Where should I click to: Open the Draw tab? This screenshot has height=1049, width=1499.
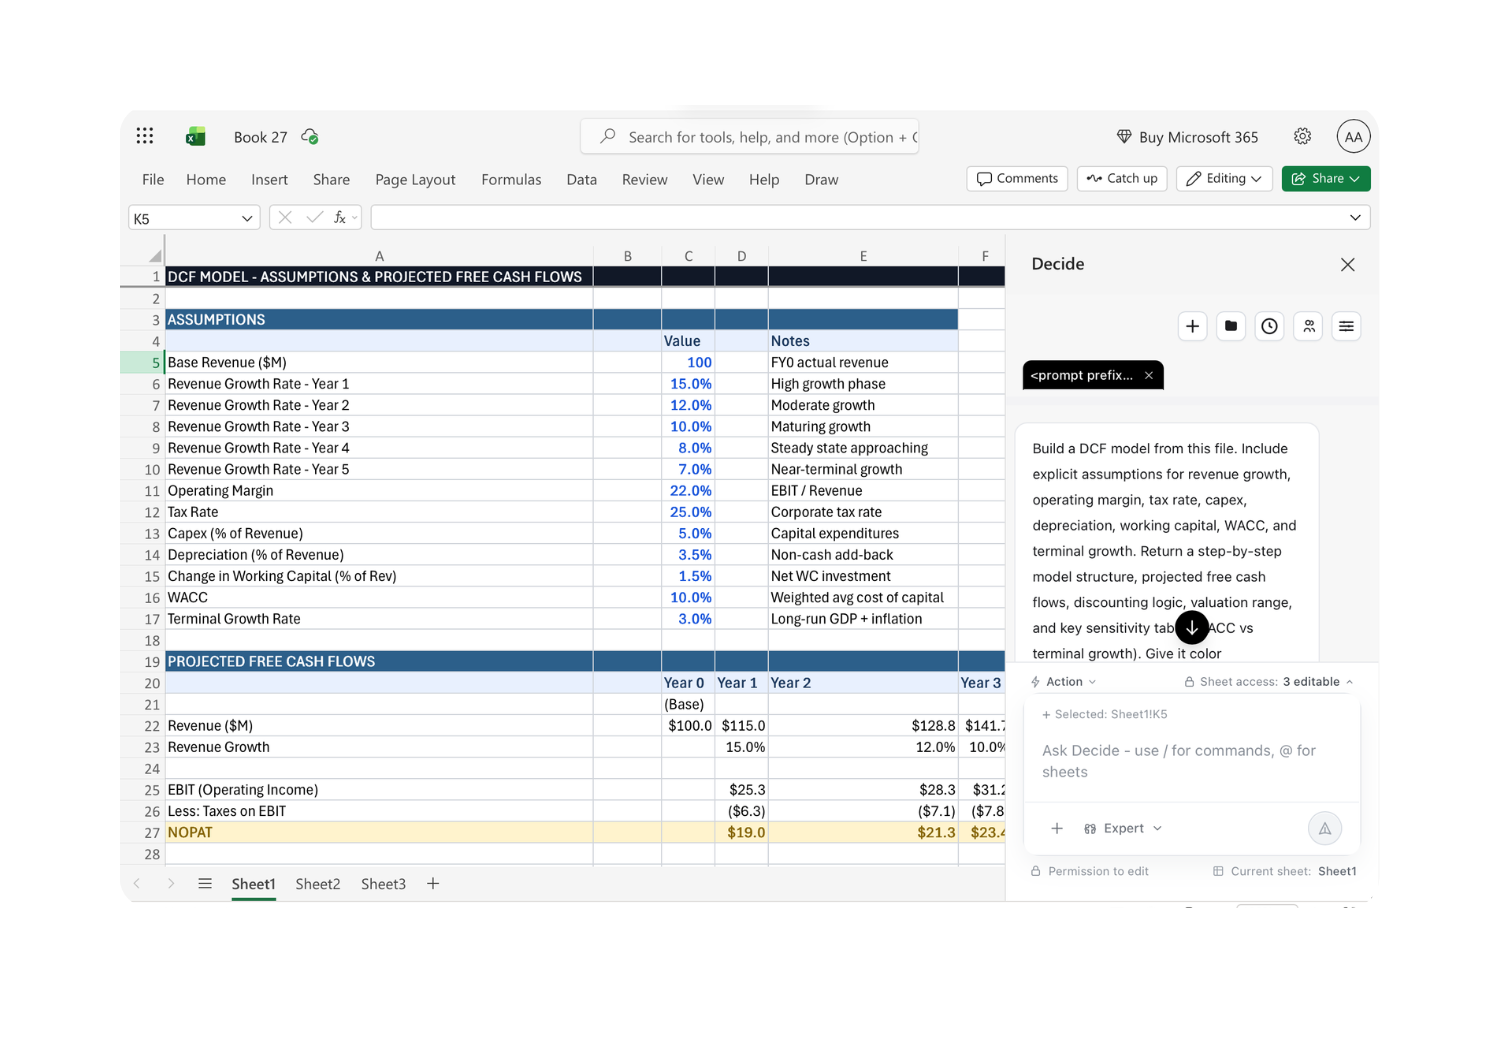[x=821, y=179]
